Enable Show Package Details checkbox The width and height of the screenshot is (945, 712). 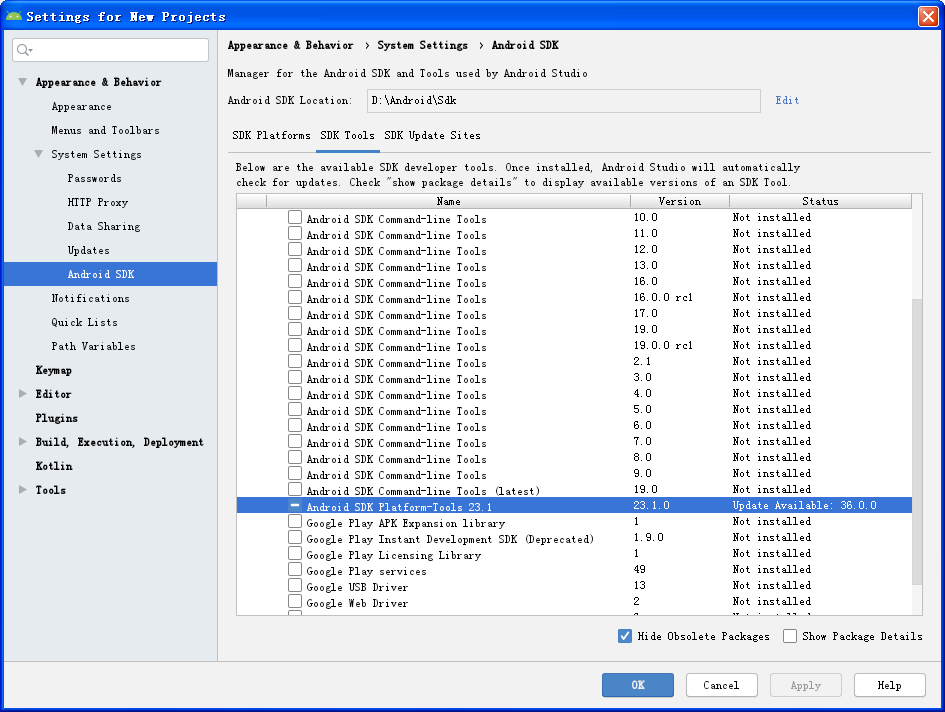coord(790,636)
